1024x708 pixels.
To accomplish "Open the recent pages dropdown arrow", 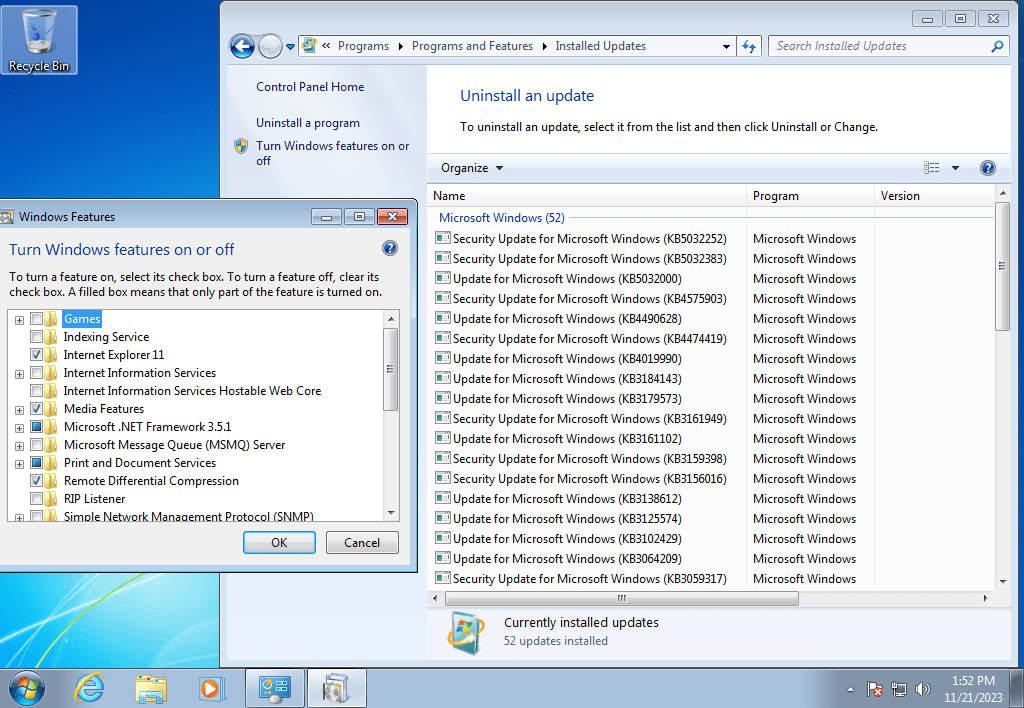I will [x=291, y=47].
